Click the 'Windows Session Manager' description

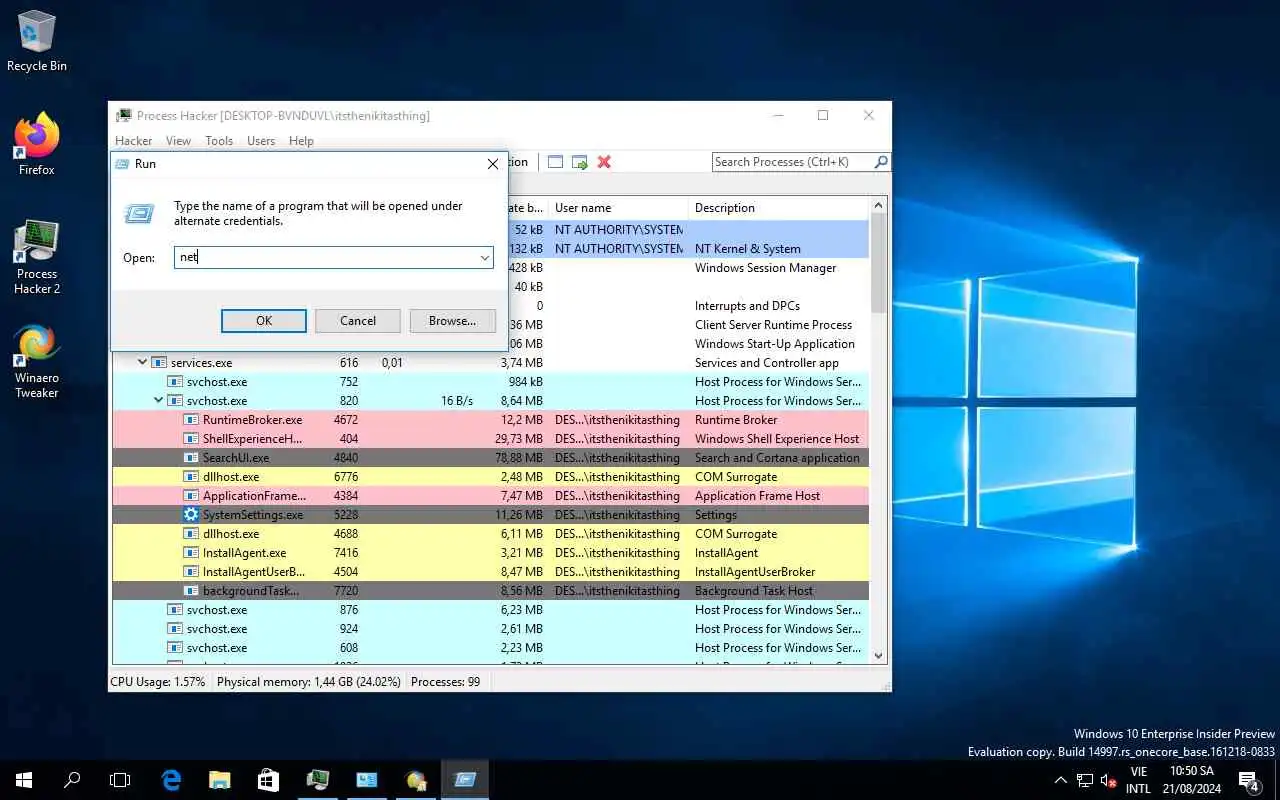(766, 268)
